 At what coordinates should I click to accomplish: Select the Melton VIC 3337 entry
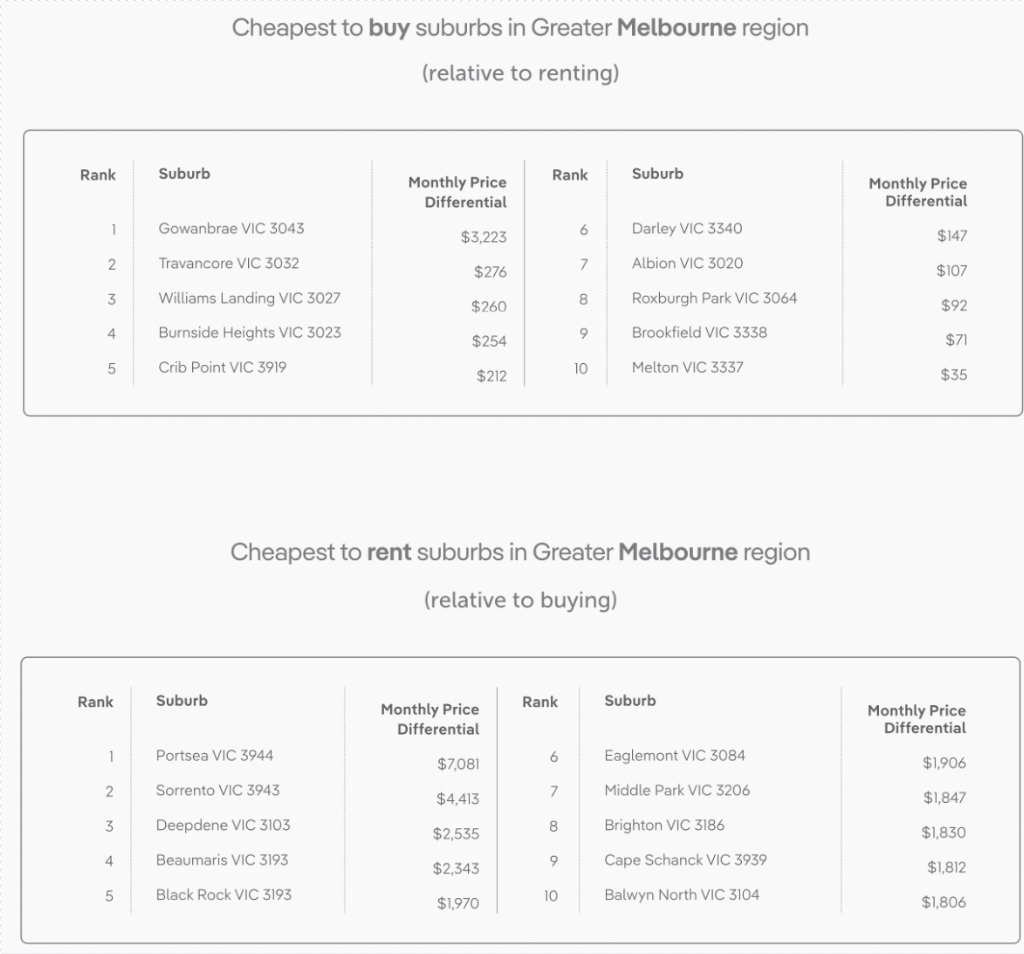tap(687, 367)
